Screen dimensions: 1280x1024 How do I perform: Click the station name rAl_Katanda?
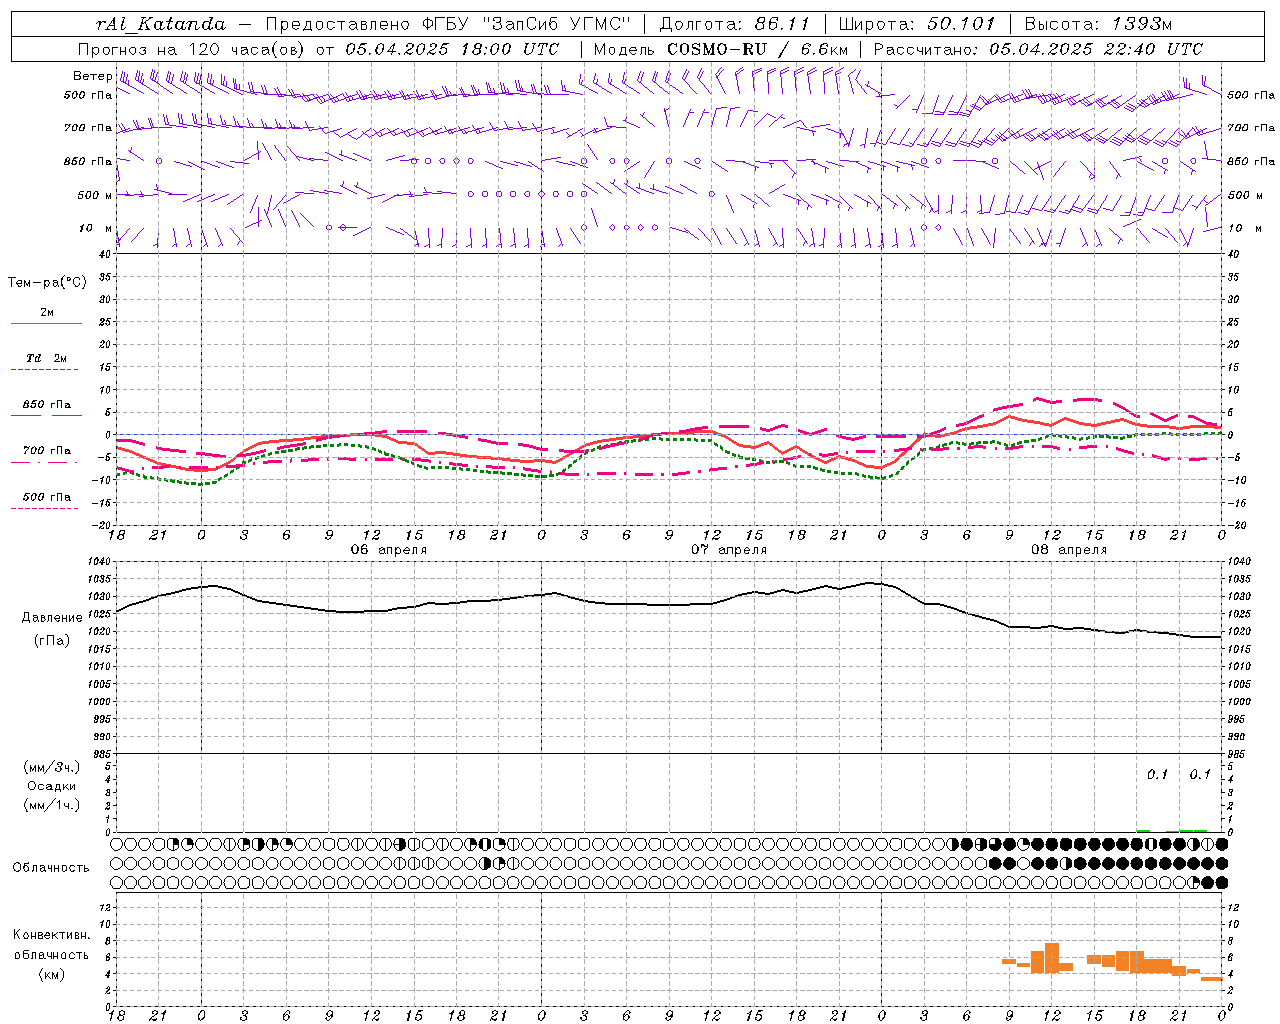(161, 24)
